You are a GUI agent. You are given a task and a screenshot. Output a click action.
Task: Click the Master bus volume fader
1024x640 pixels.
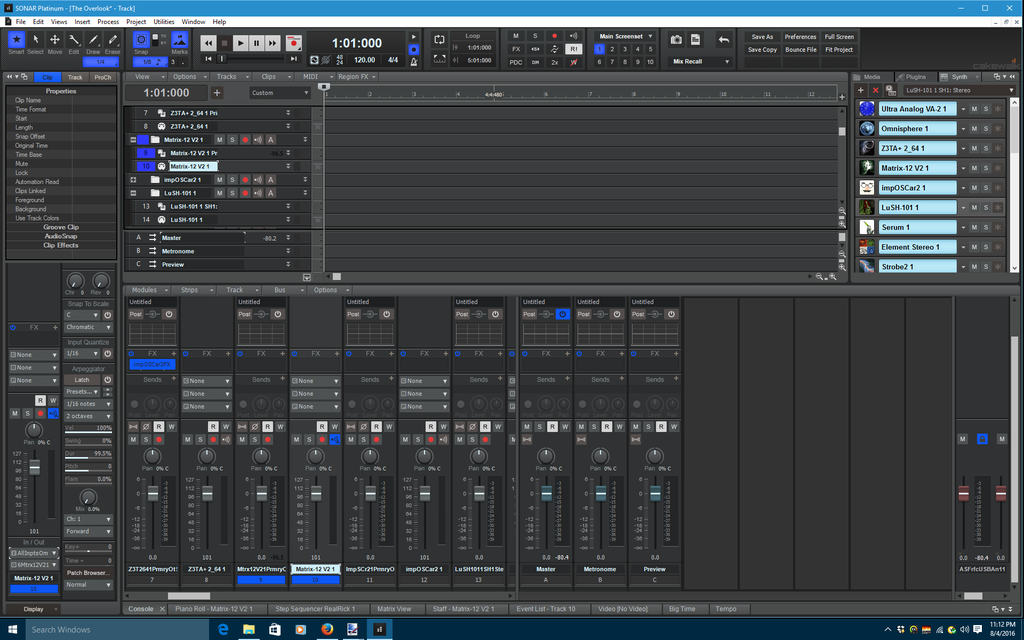click(x=546, y=495)
